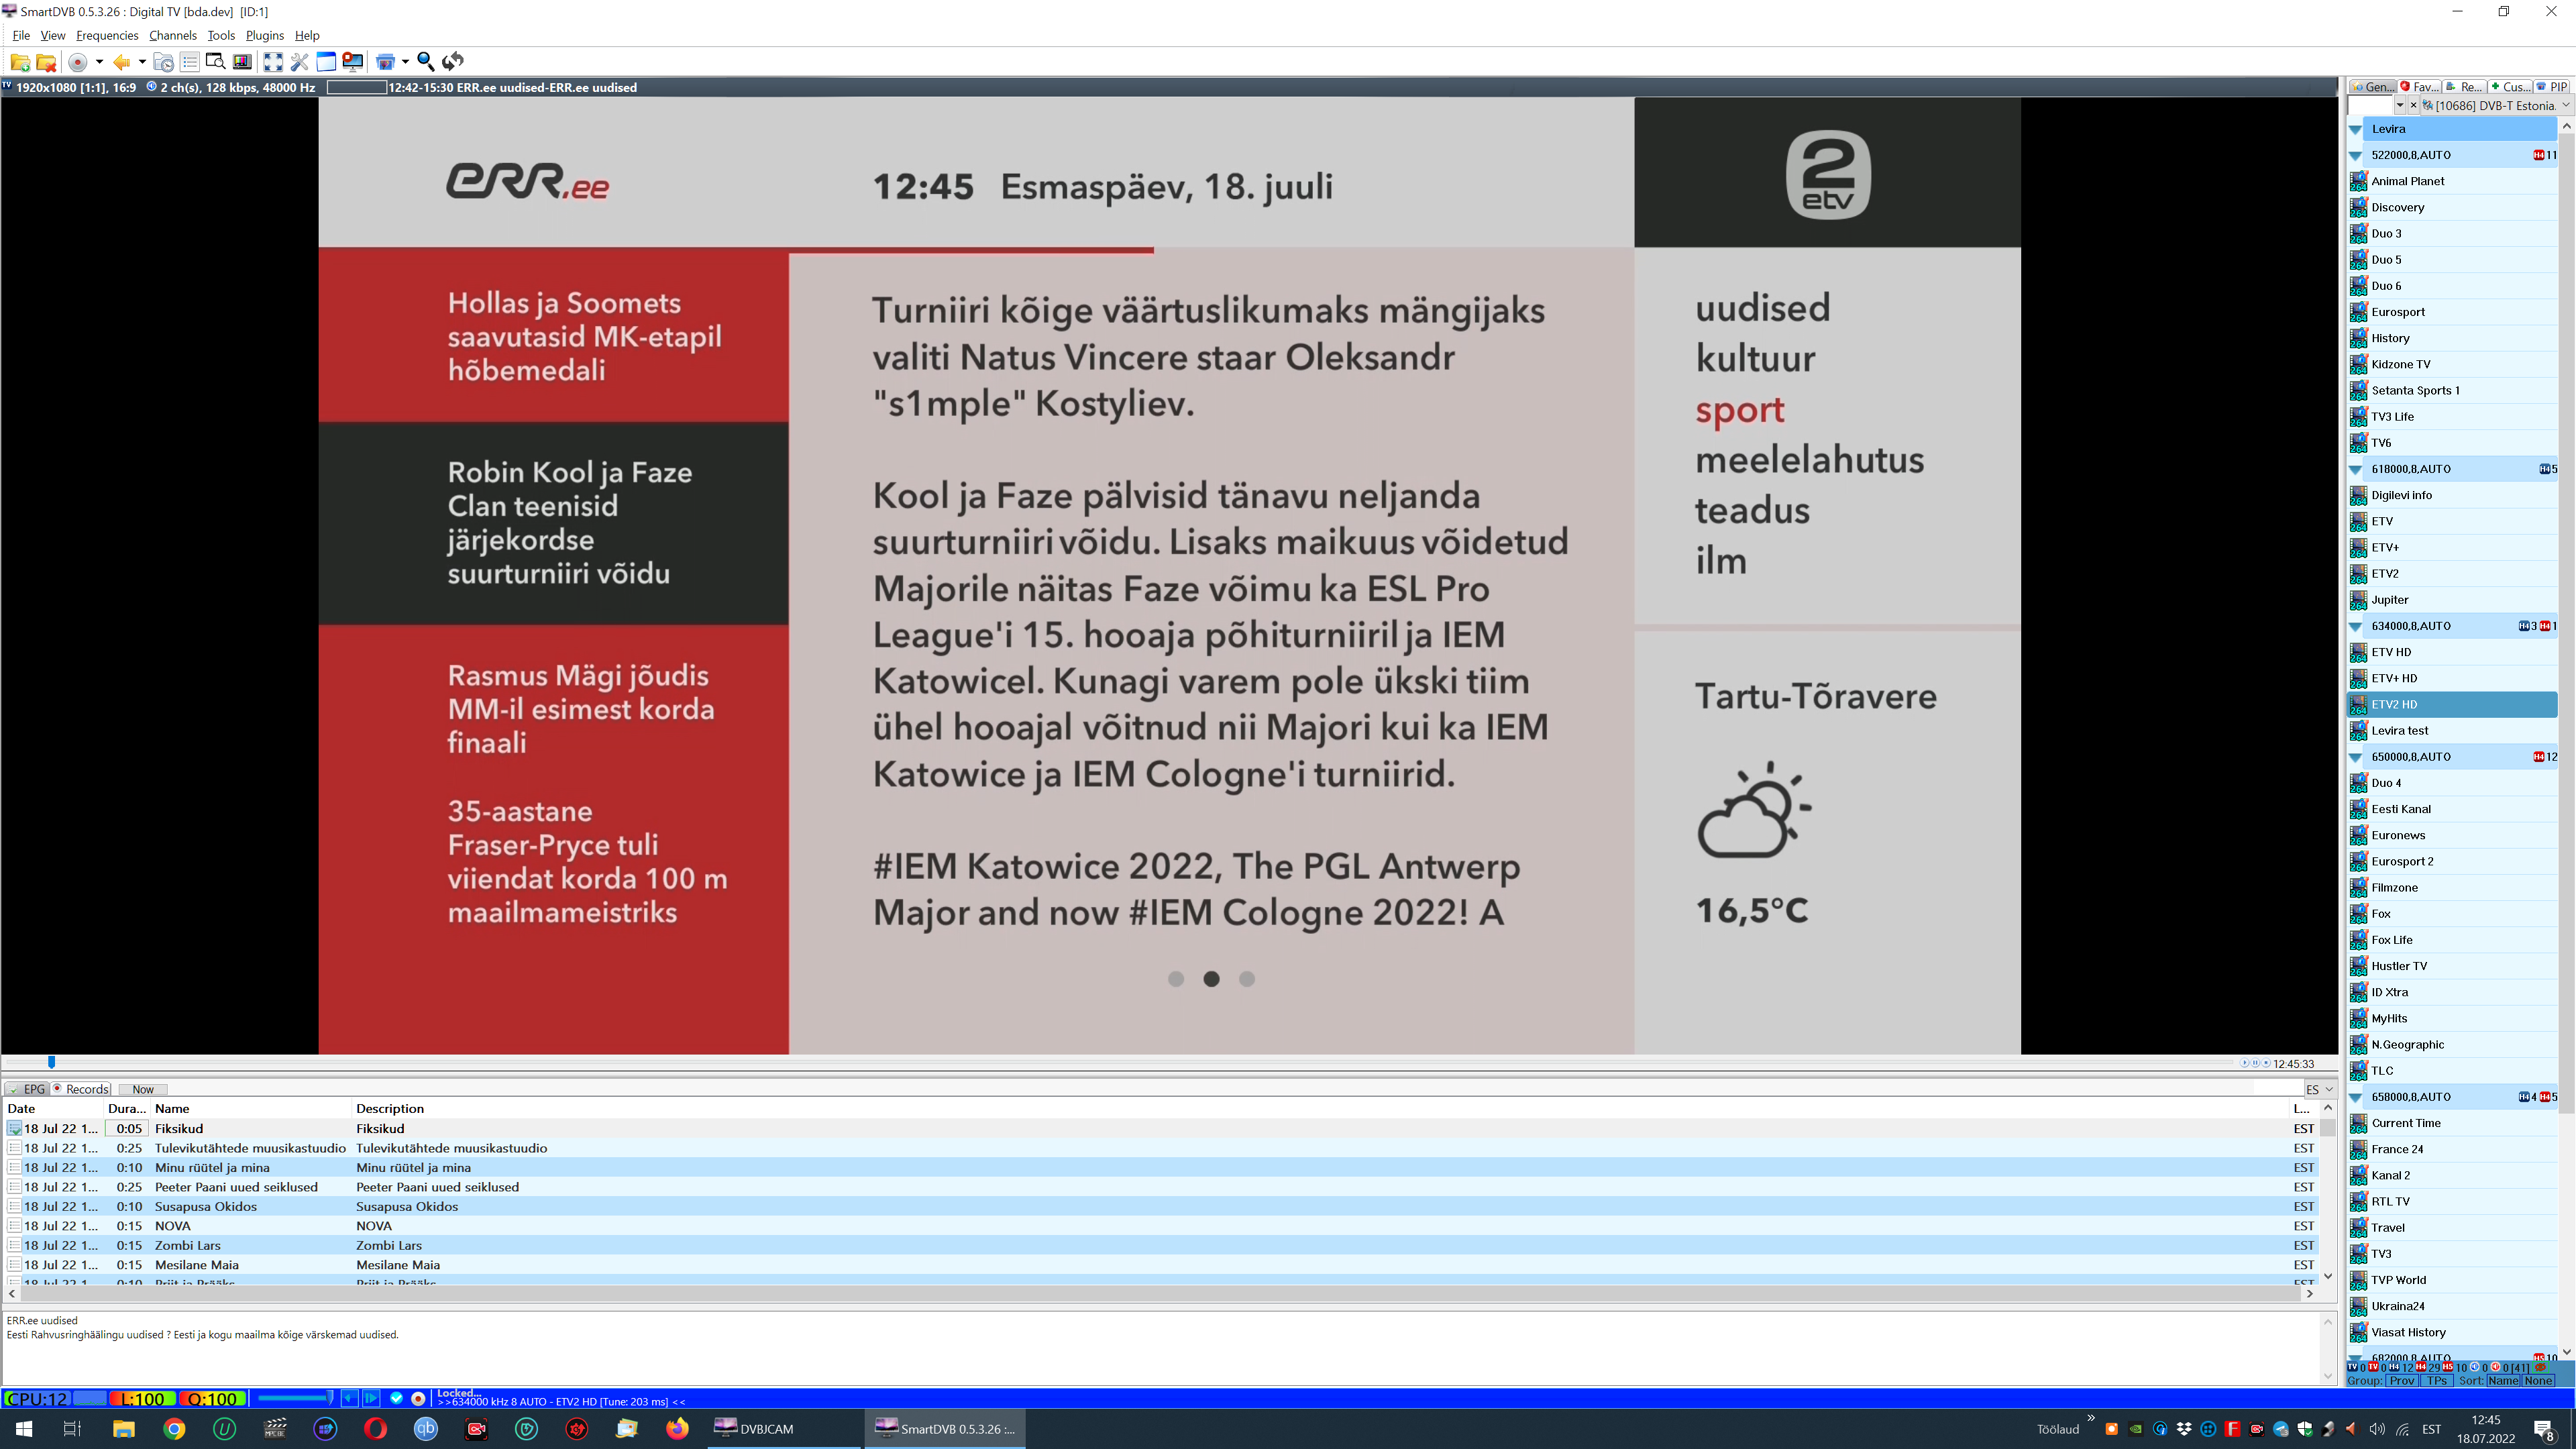Click the yellow previous channel arrow icon

(121, 62)
